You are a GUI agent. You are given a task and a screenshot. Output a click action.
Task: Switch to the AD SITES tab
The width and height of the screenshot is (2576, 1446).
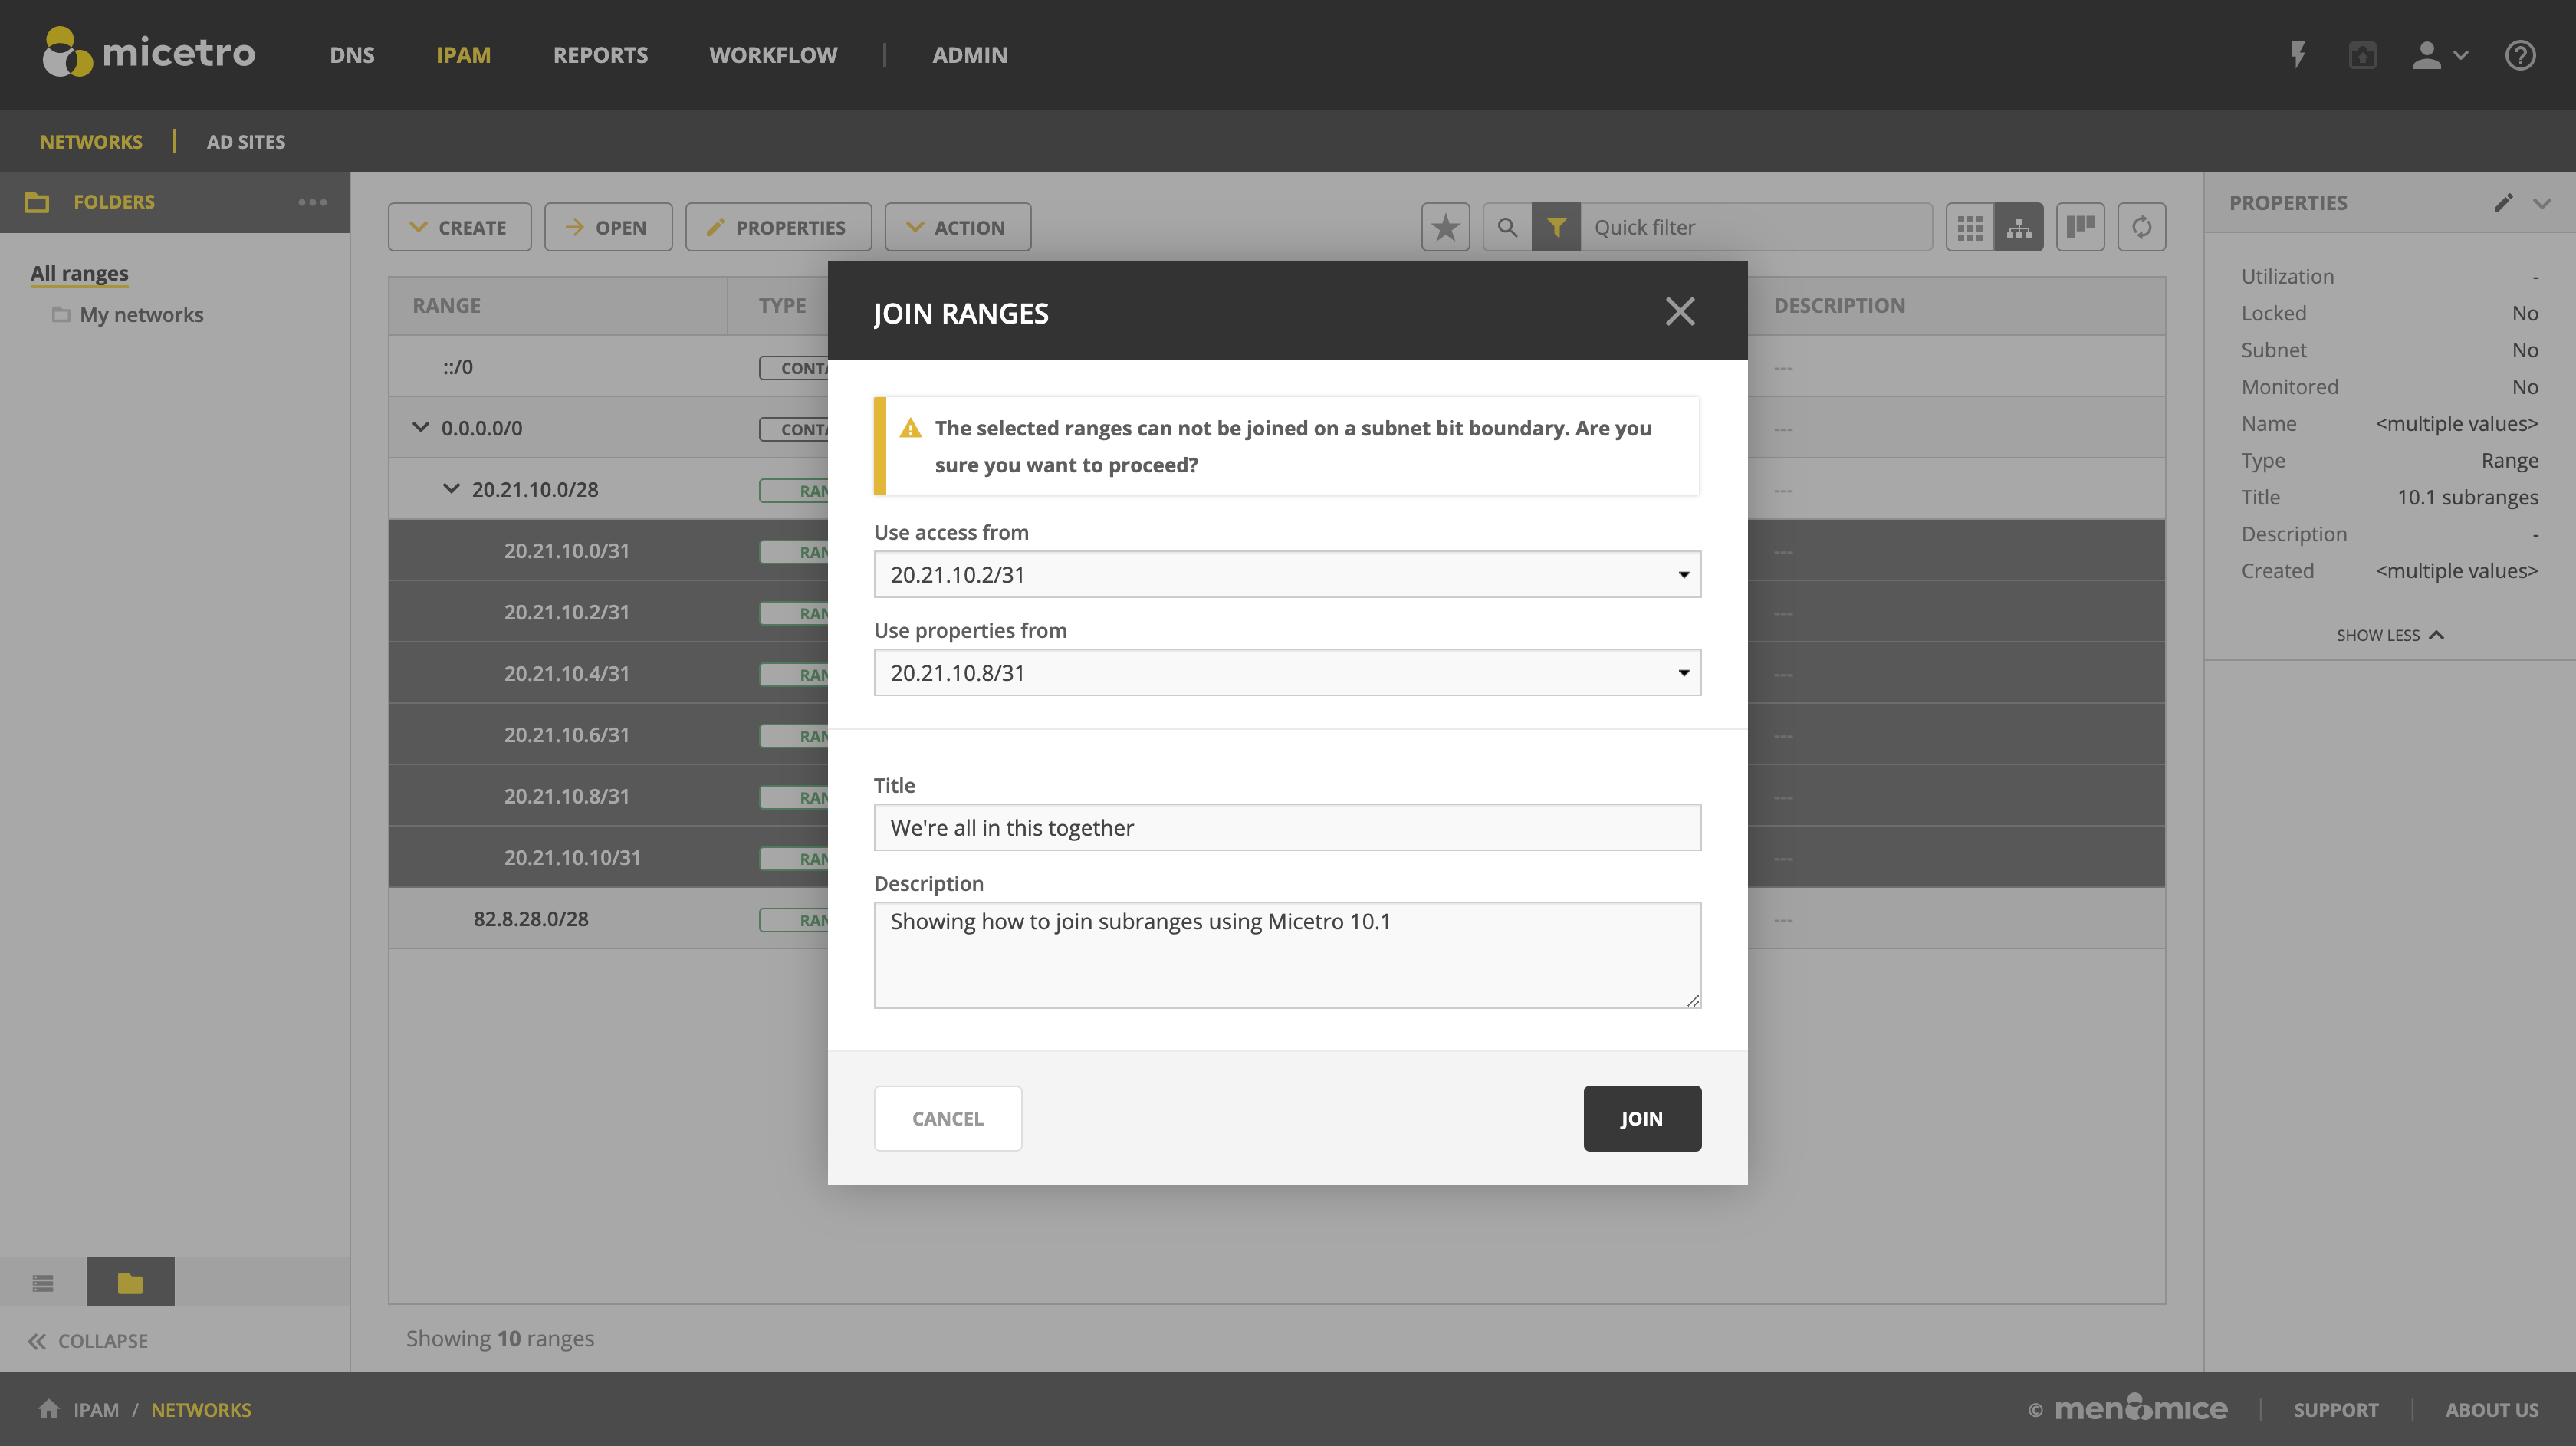(x=245, y=142)
